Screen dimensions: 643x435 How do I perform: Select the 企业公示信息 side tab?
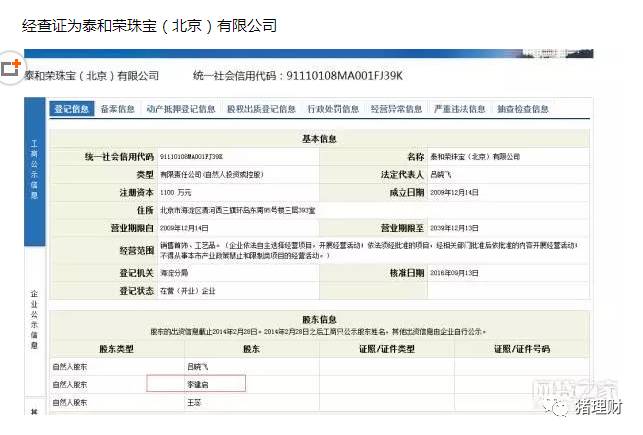(x=34, y=320)
